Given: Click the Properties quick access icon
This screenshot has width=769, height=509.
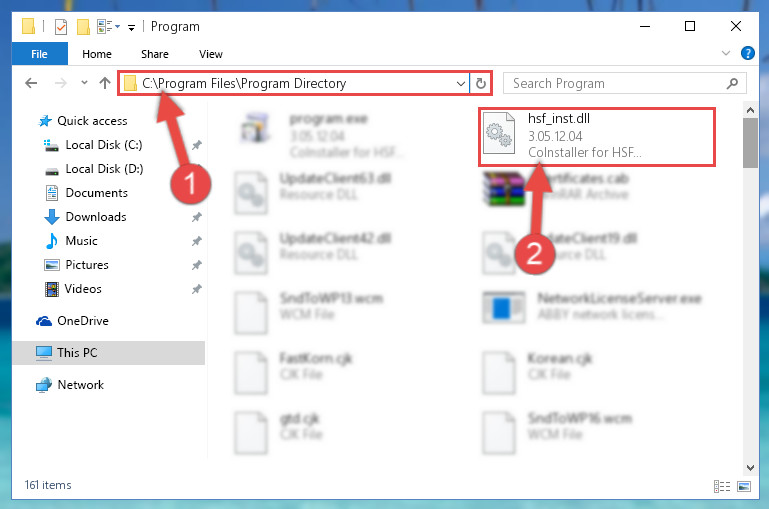Looking at the screenshot, I should click(x=61, y=26).
